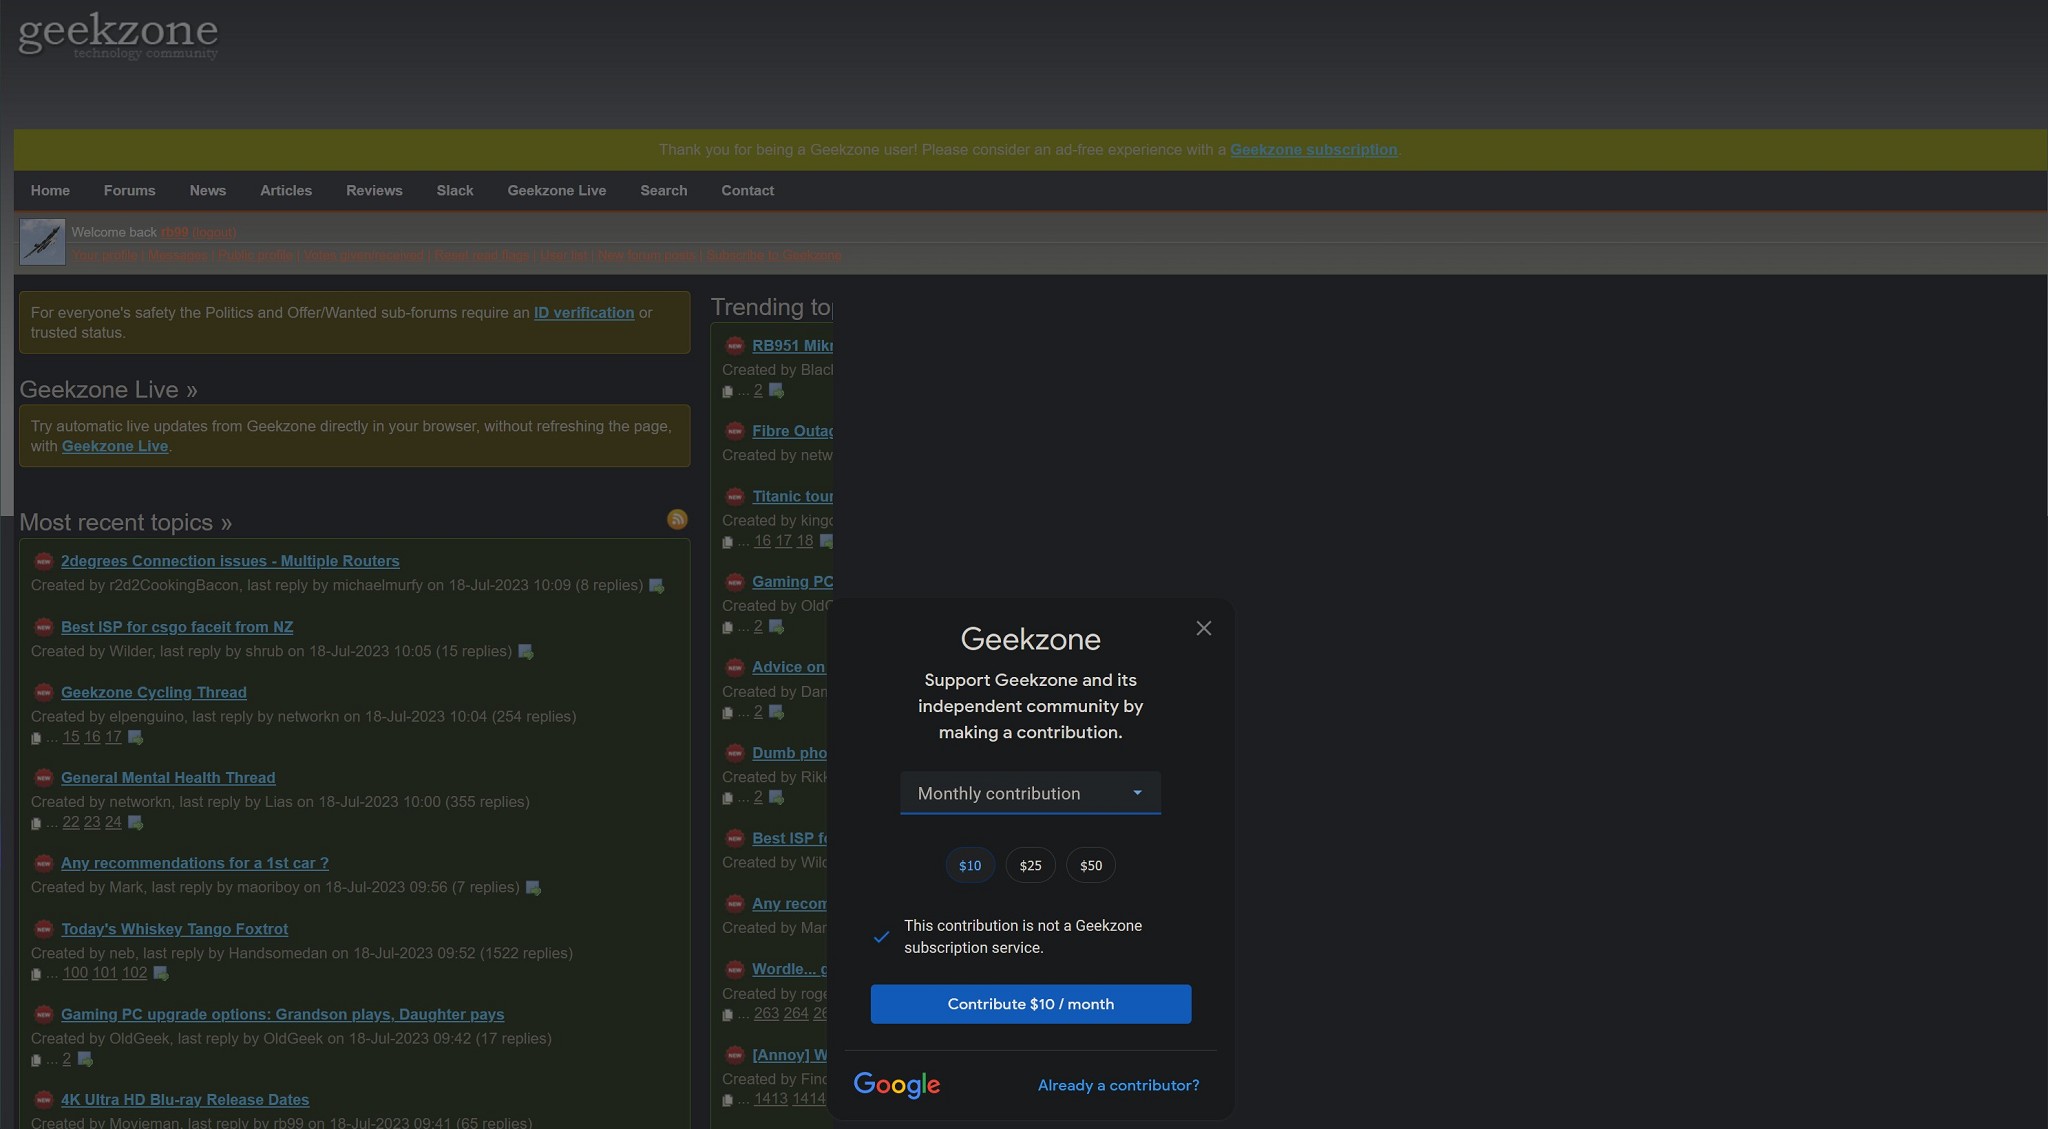
Task: Click last post icon under trending RB951 topic
Action: click(x=777, y=391)
